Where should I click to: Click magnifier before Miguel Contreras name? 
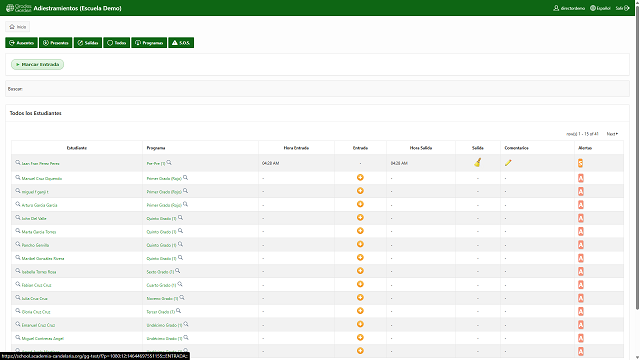18,338
